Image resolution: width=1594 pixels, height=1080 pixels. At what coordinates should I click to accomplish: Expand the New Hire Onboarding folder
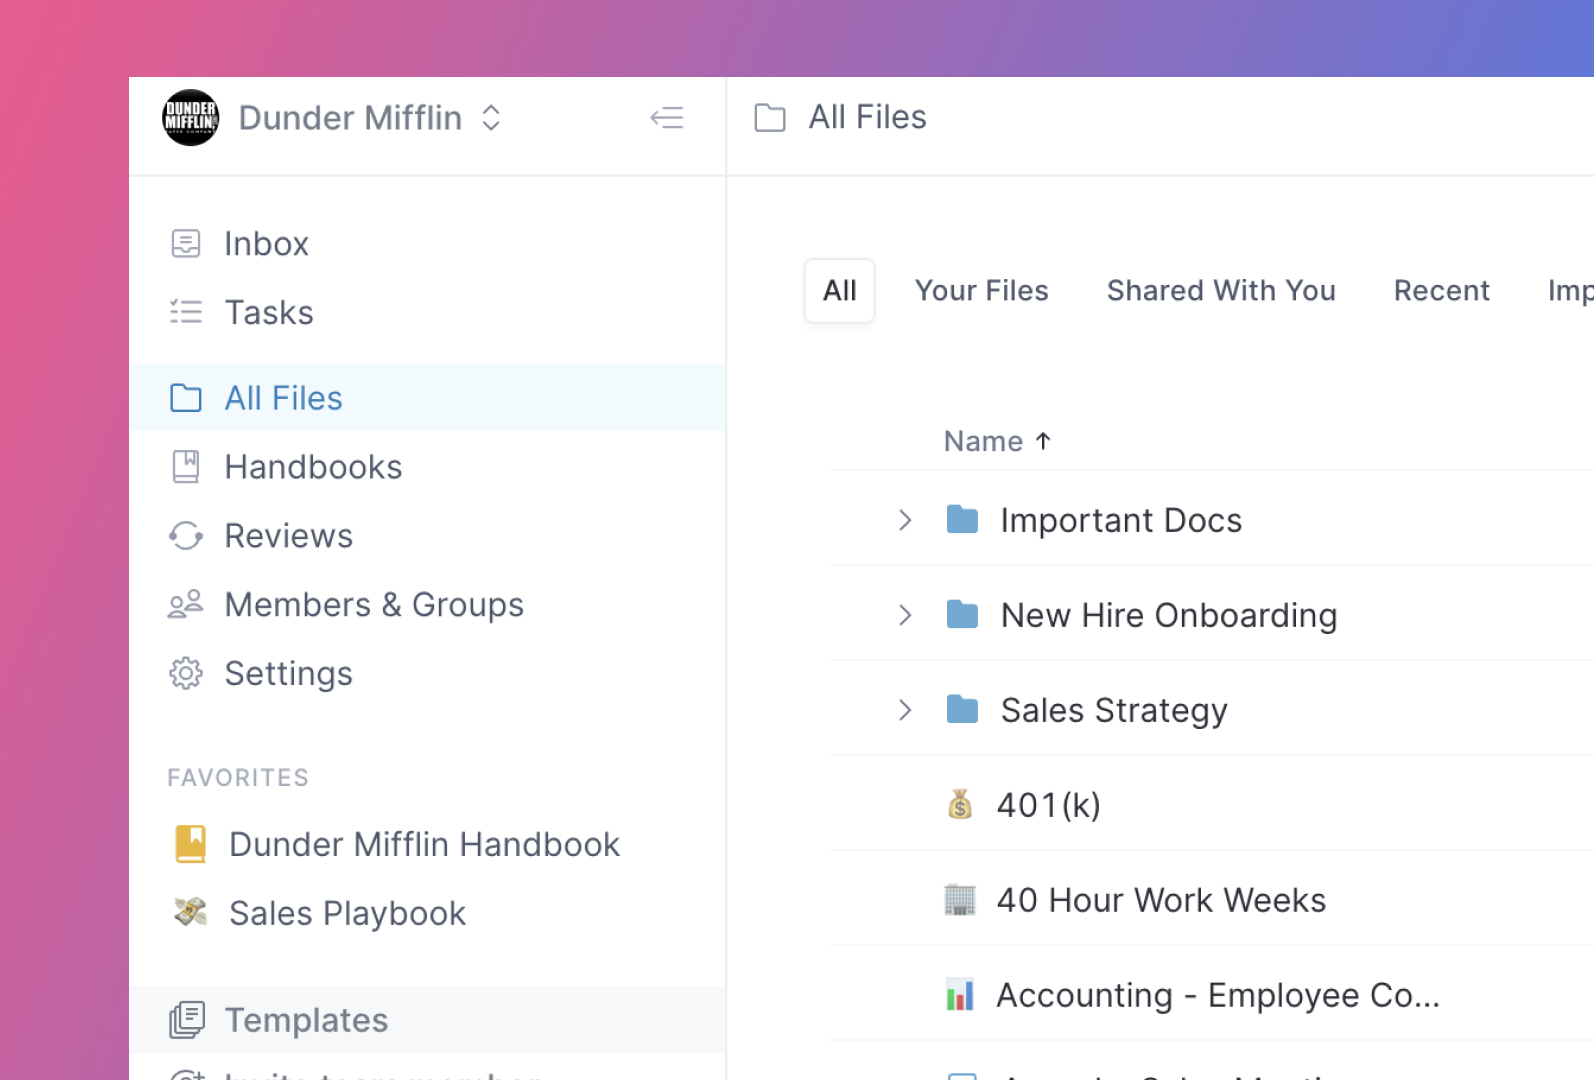(905, 615)
